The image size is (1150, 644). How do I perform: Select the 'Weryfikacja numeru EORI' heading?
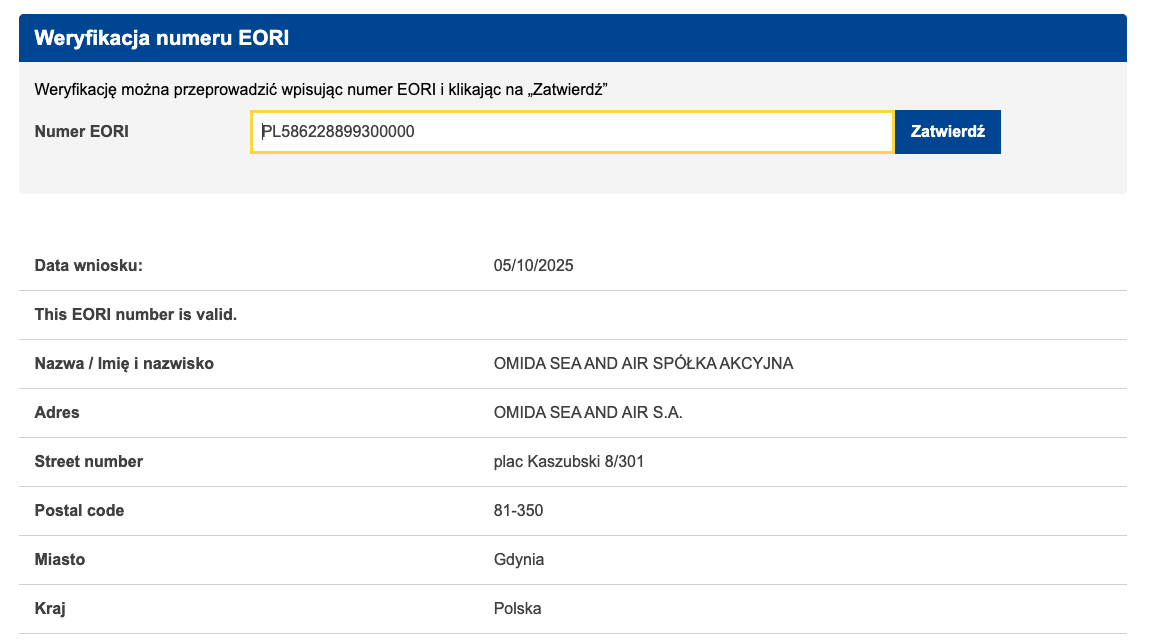(162, 38)
